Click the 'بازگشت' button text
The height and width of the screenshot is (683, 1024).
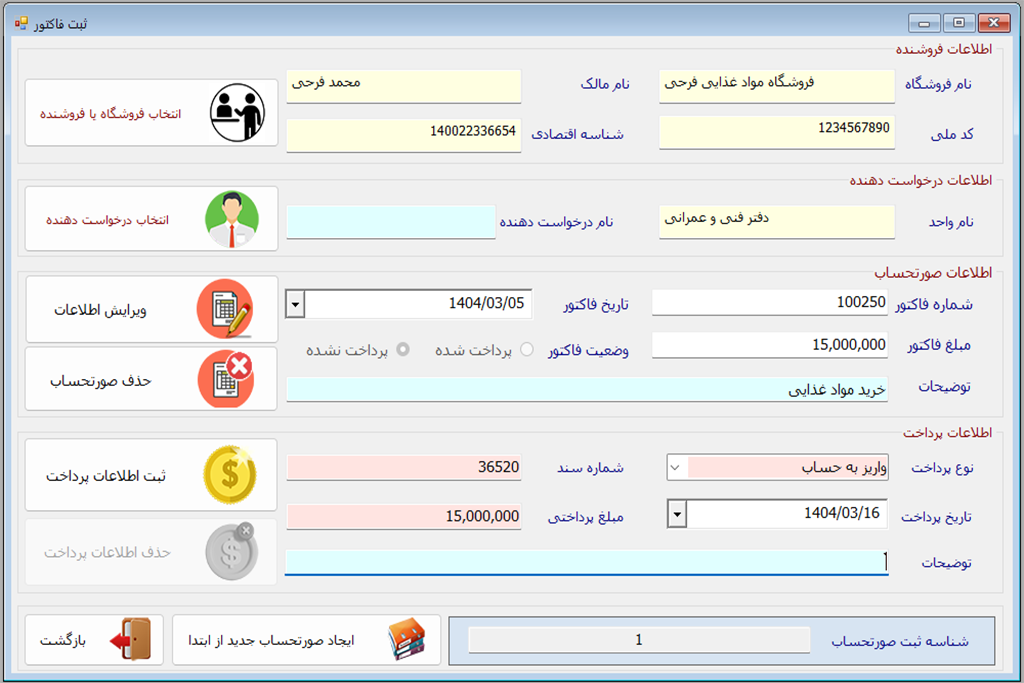pos(64,640)
